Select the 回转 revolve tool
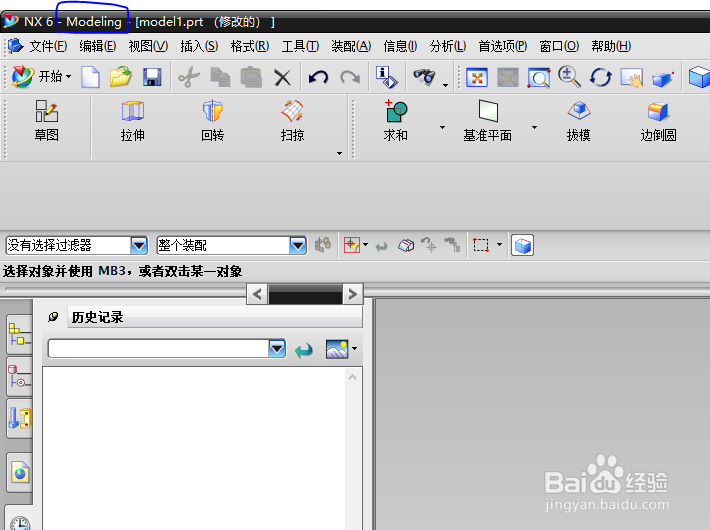This screenshot has width=710, height=530. click(212, 121)
